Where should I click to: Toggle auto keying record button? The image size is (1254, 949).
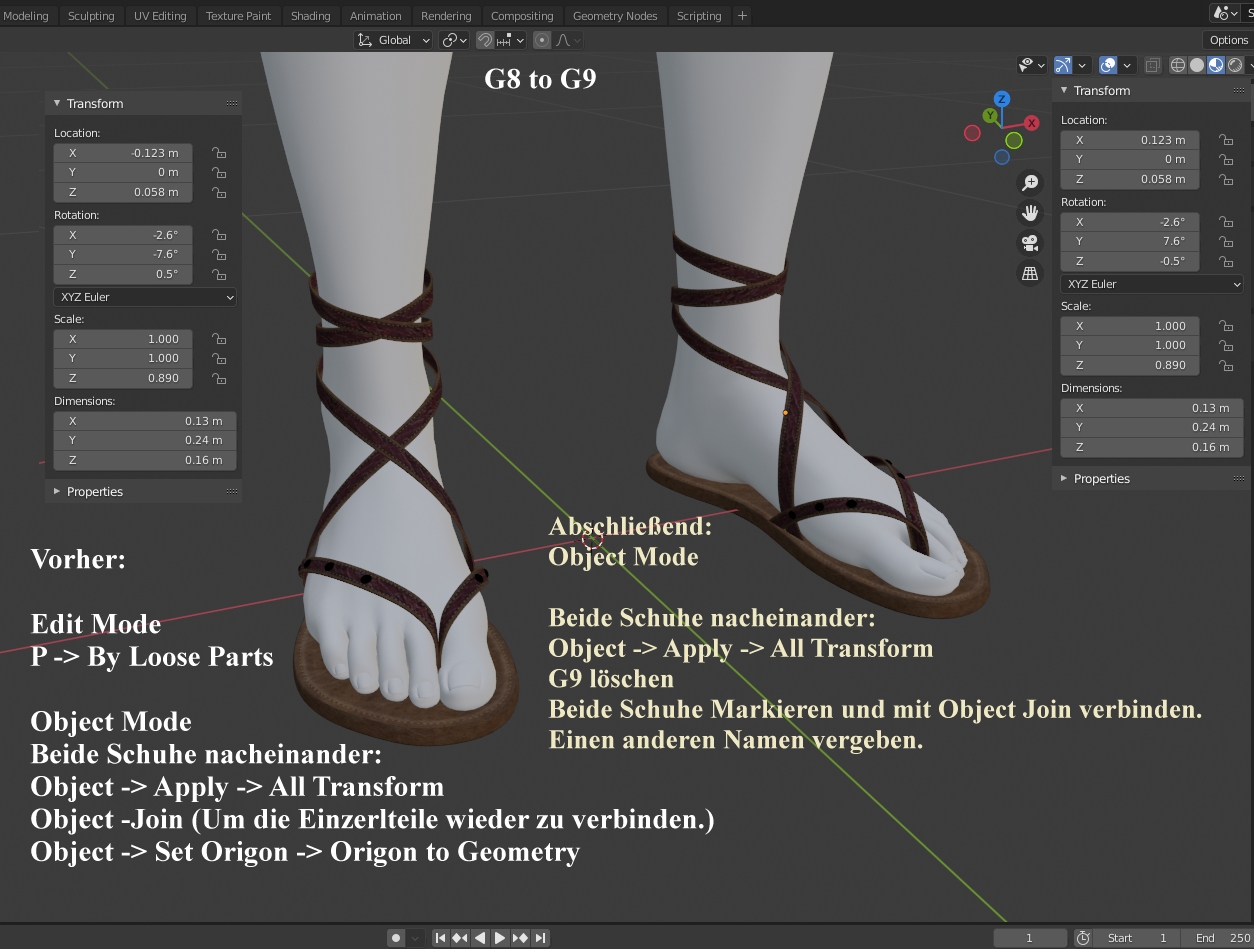pos(396,938)
